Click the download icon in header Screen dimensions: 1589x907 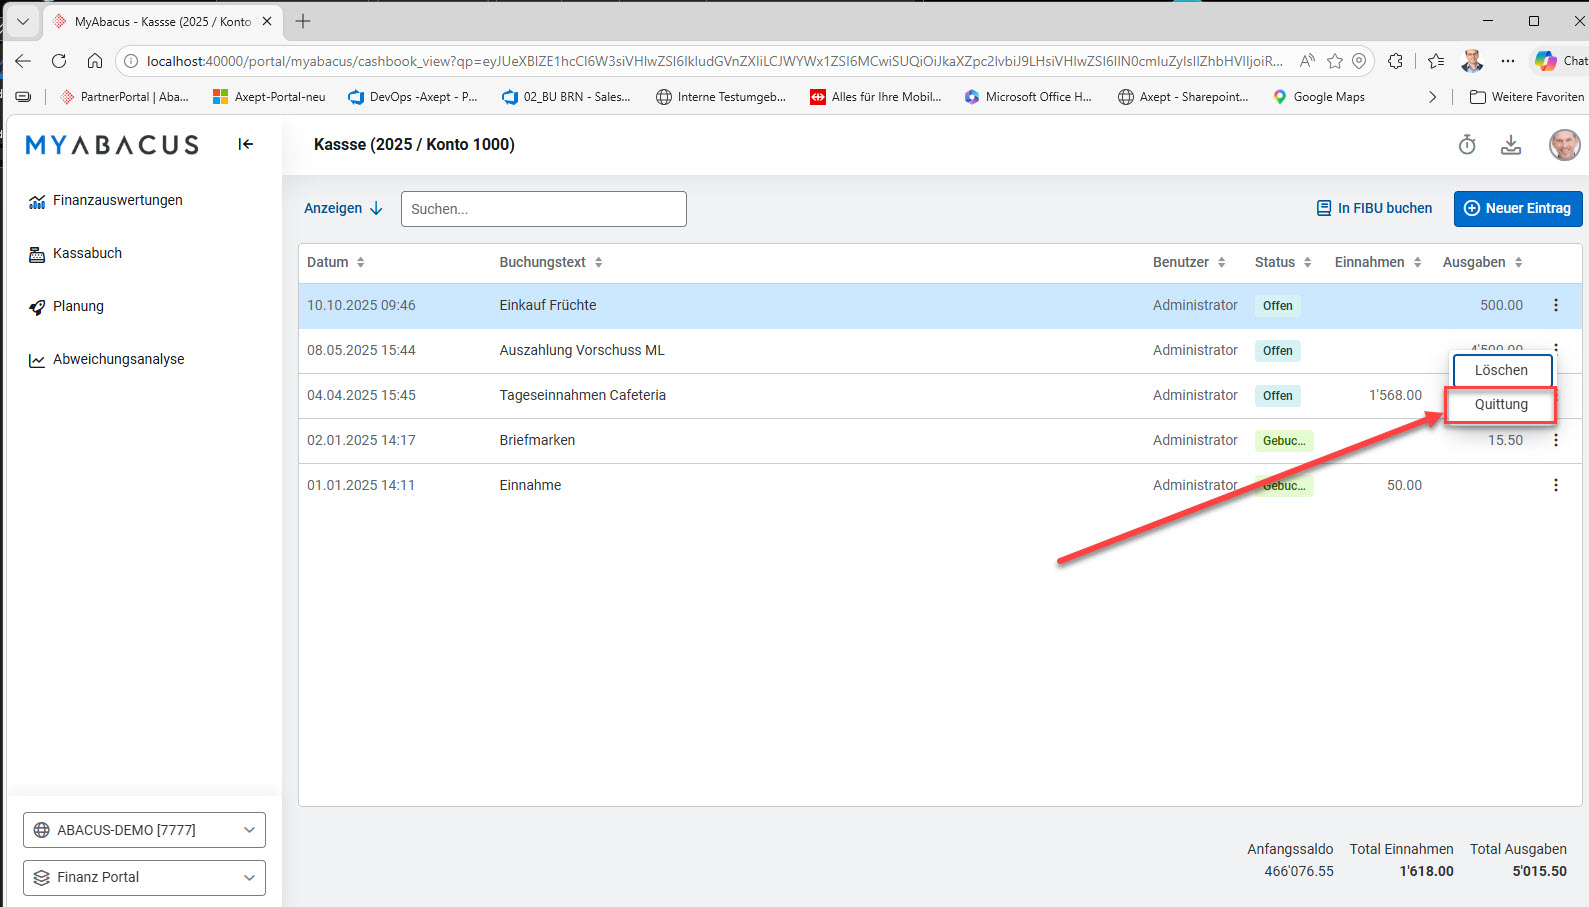click(1511, 145)
